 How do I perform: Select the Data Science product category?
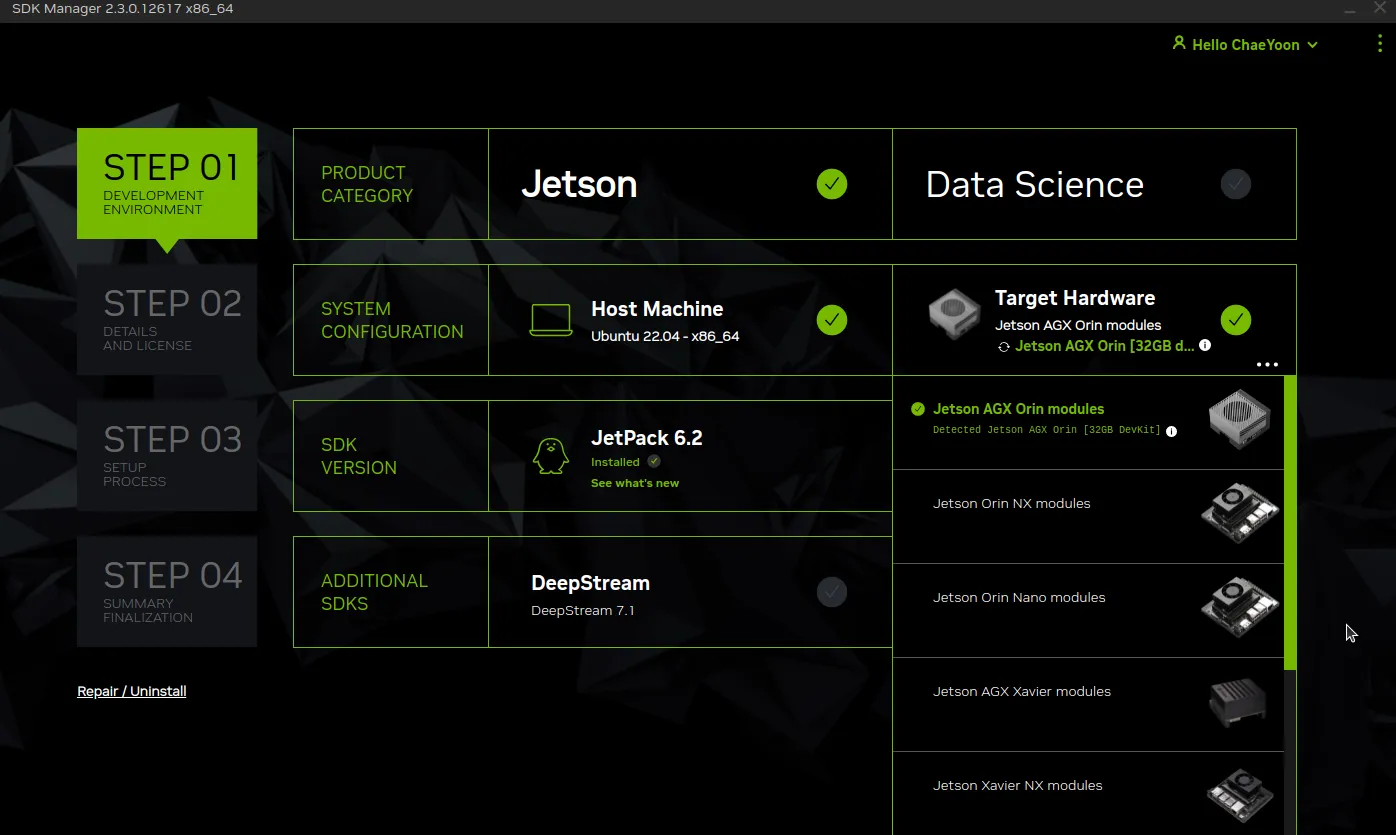click(1094, 184)
